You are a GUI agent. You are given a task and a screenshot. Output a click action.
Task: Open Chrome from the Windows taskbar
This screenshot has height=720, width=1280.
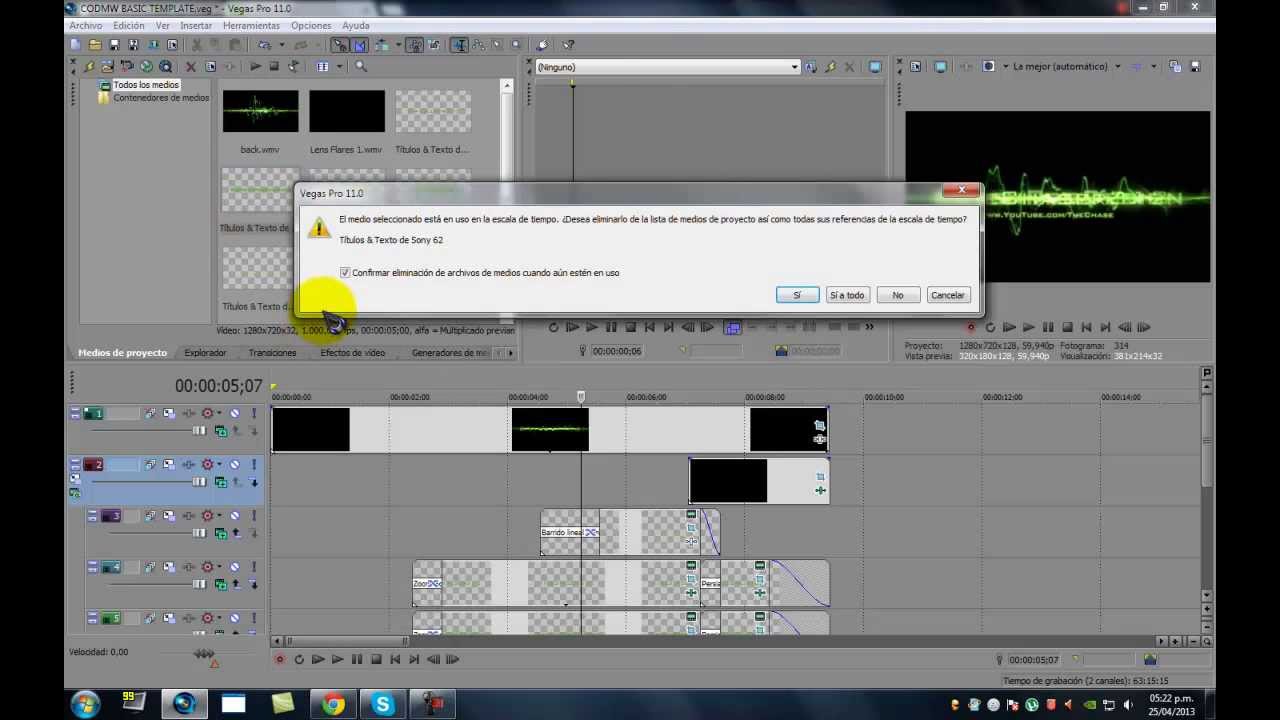(333, 704)
